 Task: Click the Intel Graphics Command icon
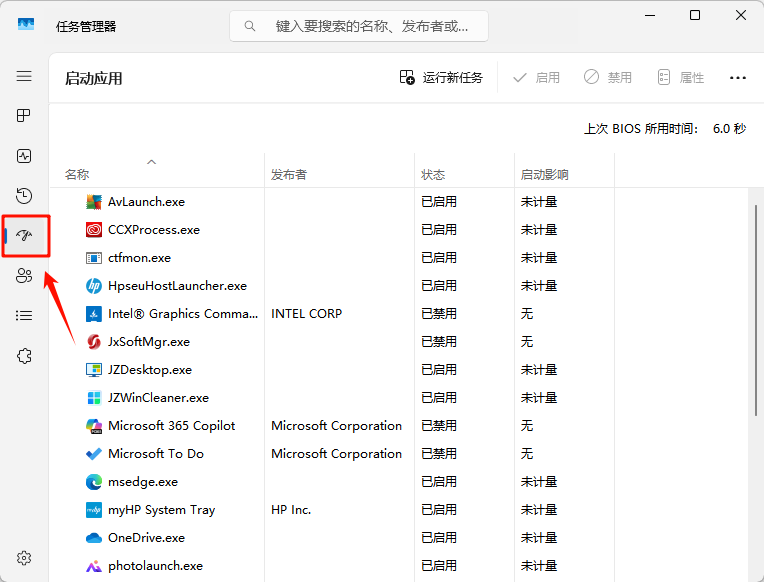[94, 314]
